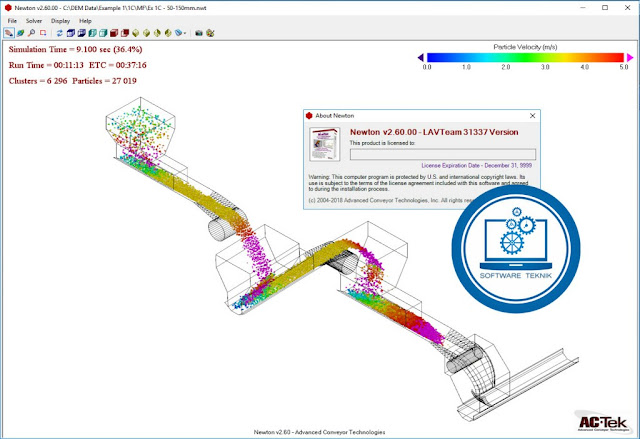This screenshot has height=439, width=640.
Task: Activate the magnifier zoom tool
Action: [x=31, y=33]
